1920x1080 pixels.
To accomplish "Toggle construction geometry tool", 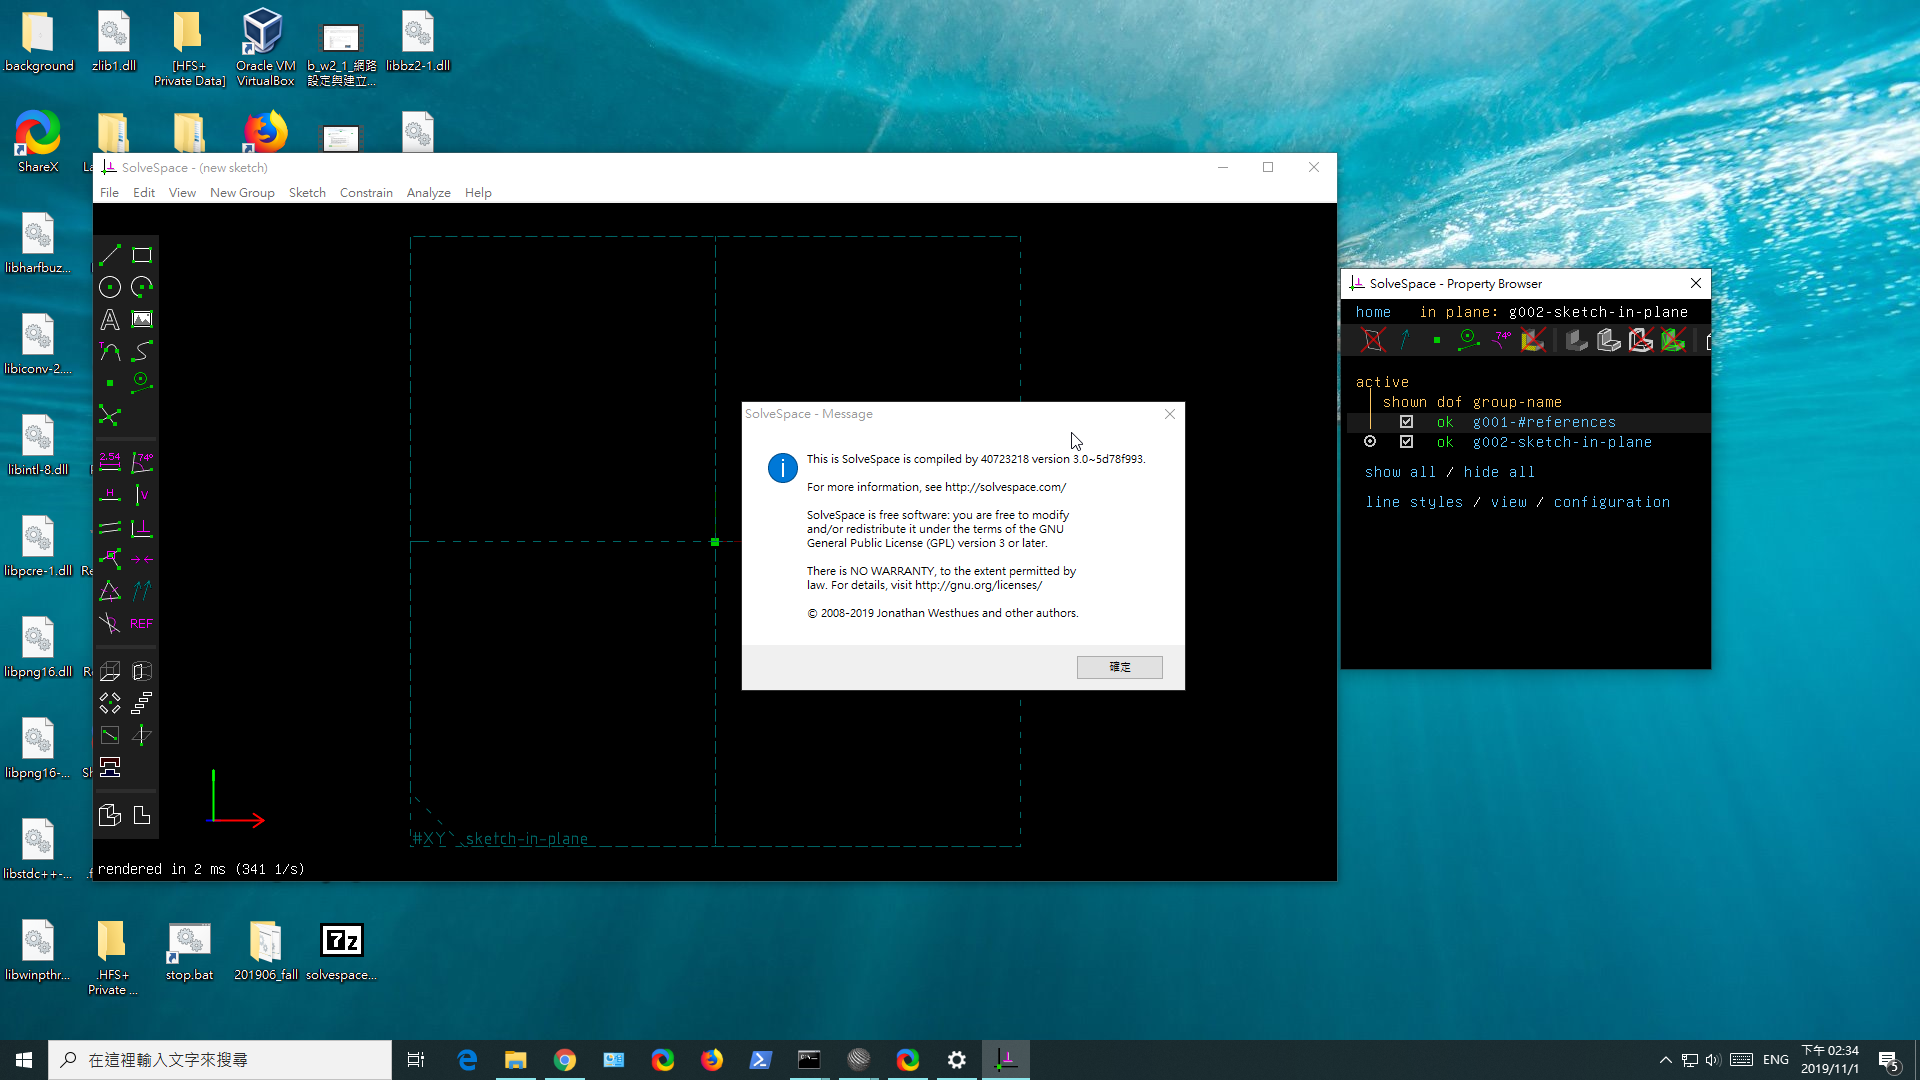I will tap(142, 383).
